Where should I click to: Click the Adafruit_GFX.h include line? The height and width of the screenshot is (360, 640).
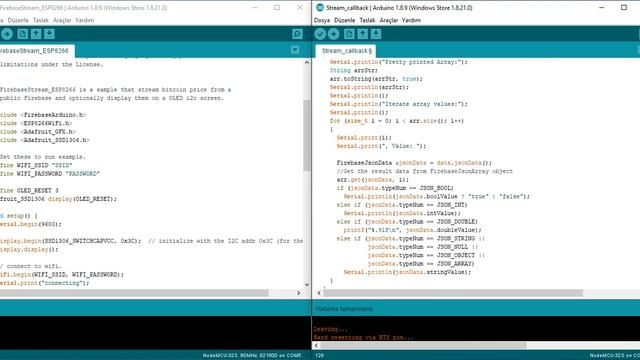tap(38, 132)
